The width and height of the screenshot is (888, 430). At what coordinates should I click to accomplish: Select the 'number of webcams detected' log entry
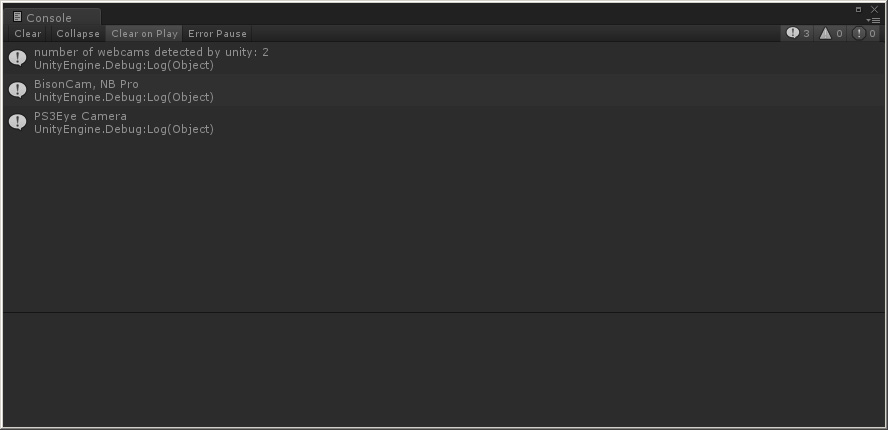[x=443, y=58]
